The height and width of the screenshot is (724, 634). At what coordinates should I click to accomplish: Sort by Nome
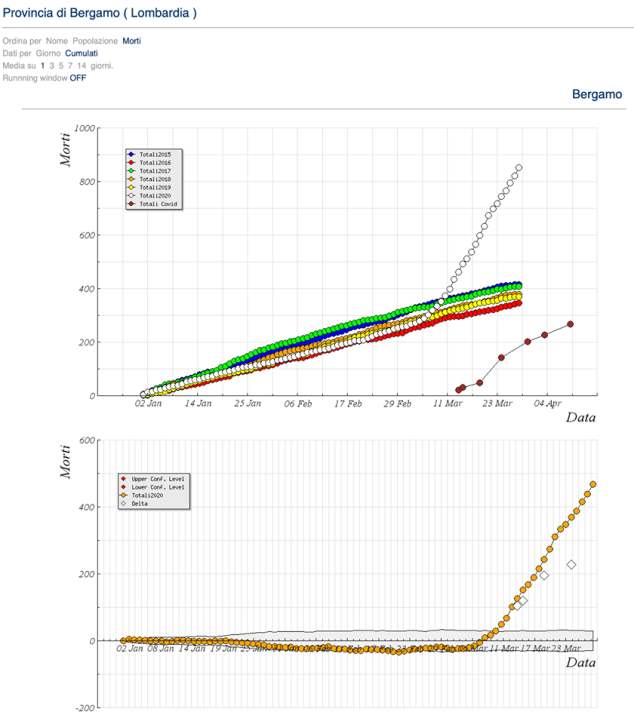point(58,41)
